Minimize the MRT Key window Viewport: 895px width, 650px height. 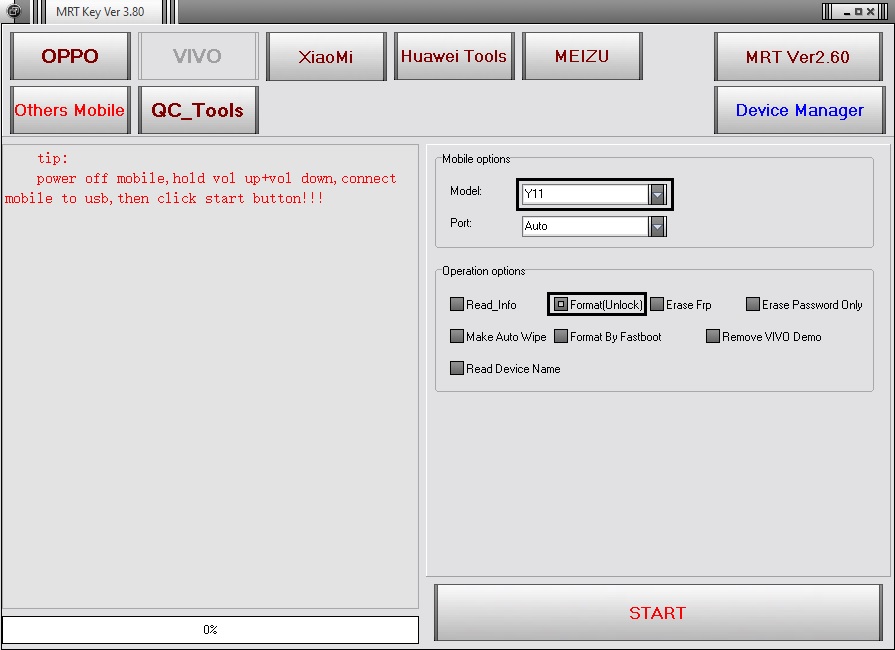847,11
